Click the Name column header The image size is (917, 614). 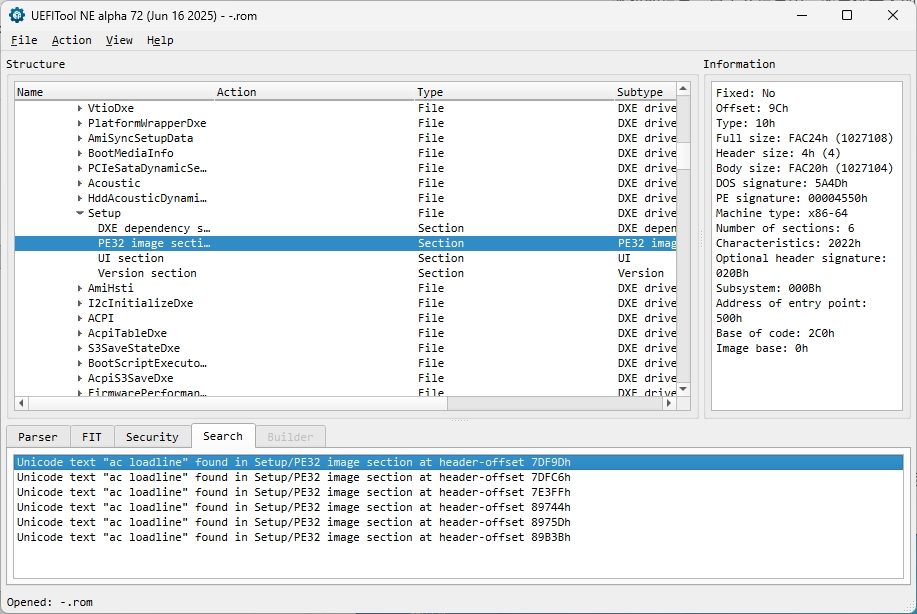point(30,92)
